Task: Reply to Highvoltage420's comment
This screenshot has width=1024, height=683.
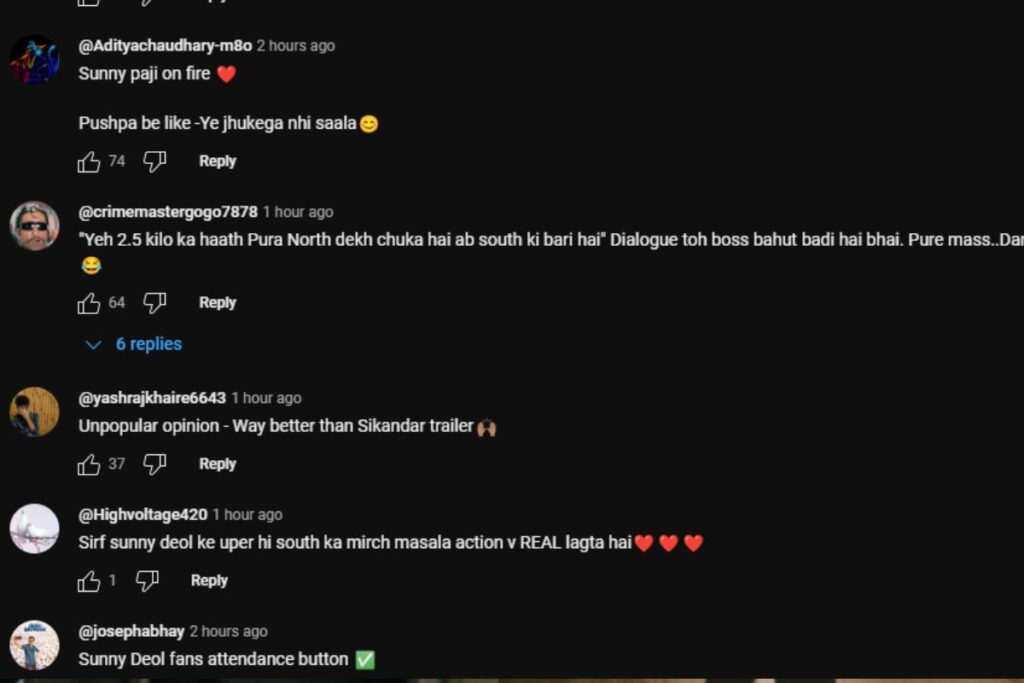Action: [209, 581]
